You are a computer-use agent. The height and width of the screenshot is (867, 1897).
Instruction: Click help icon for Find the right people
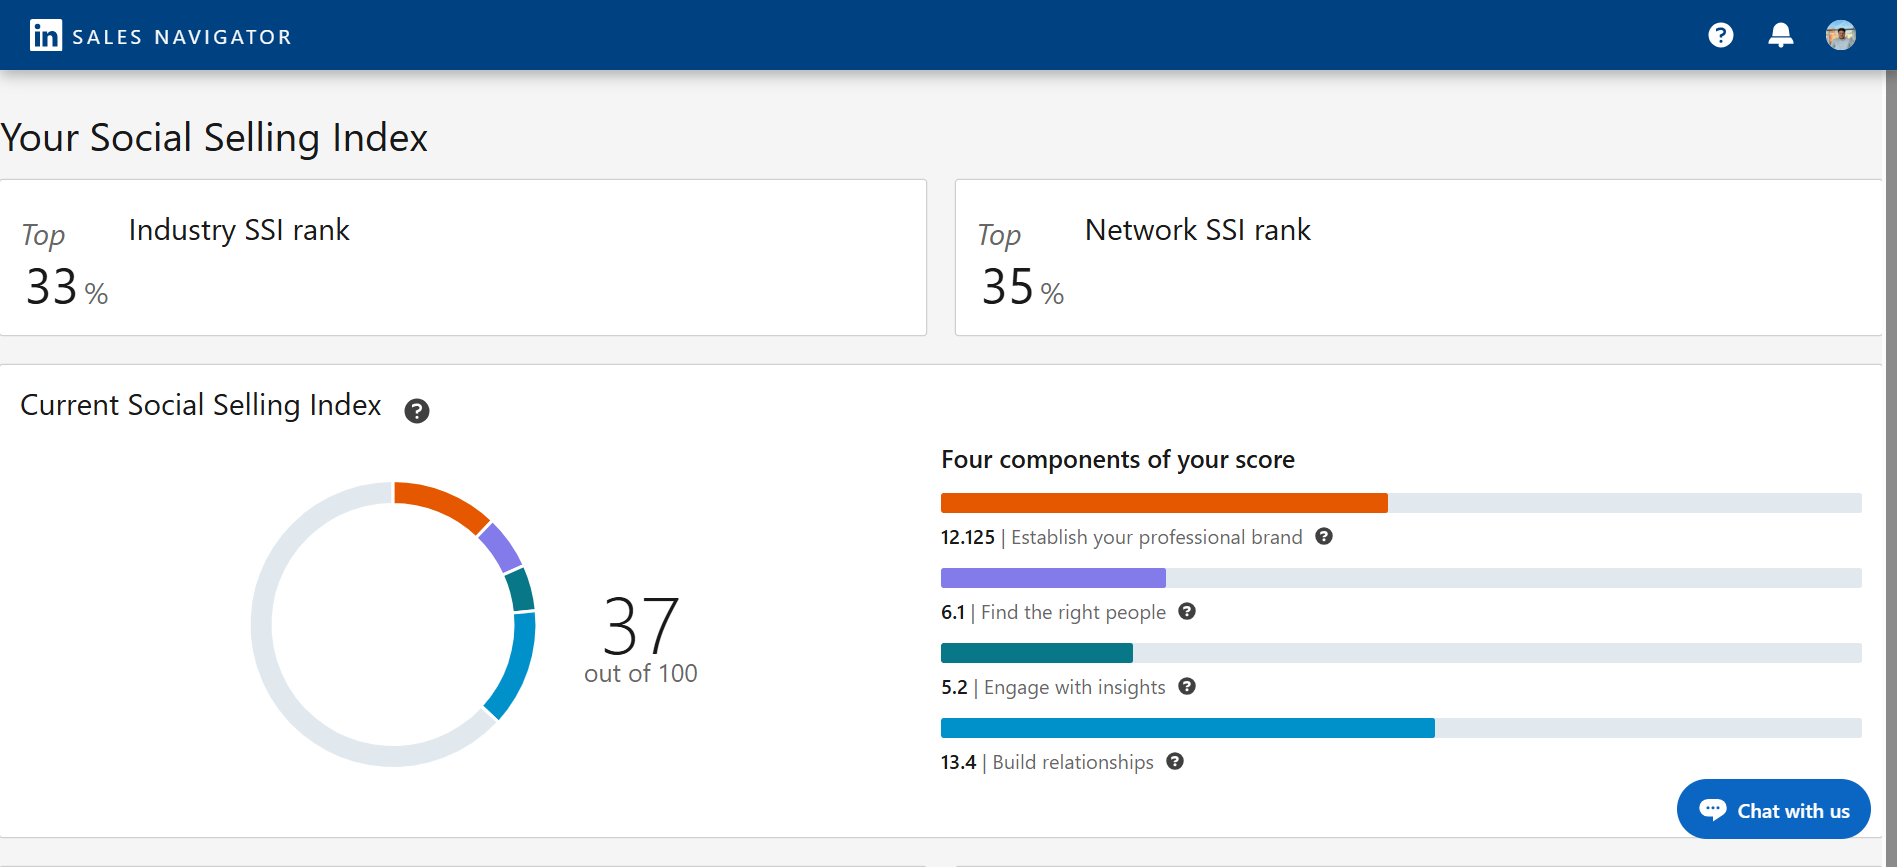click(1187, 611)
